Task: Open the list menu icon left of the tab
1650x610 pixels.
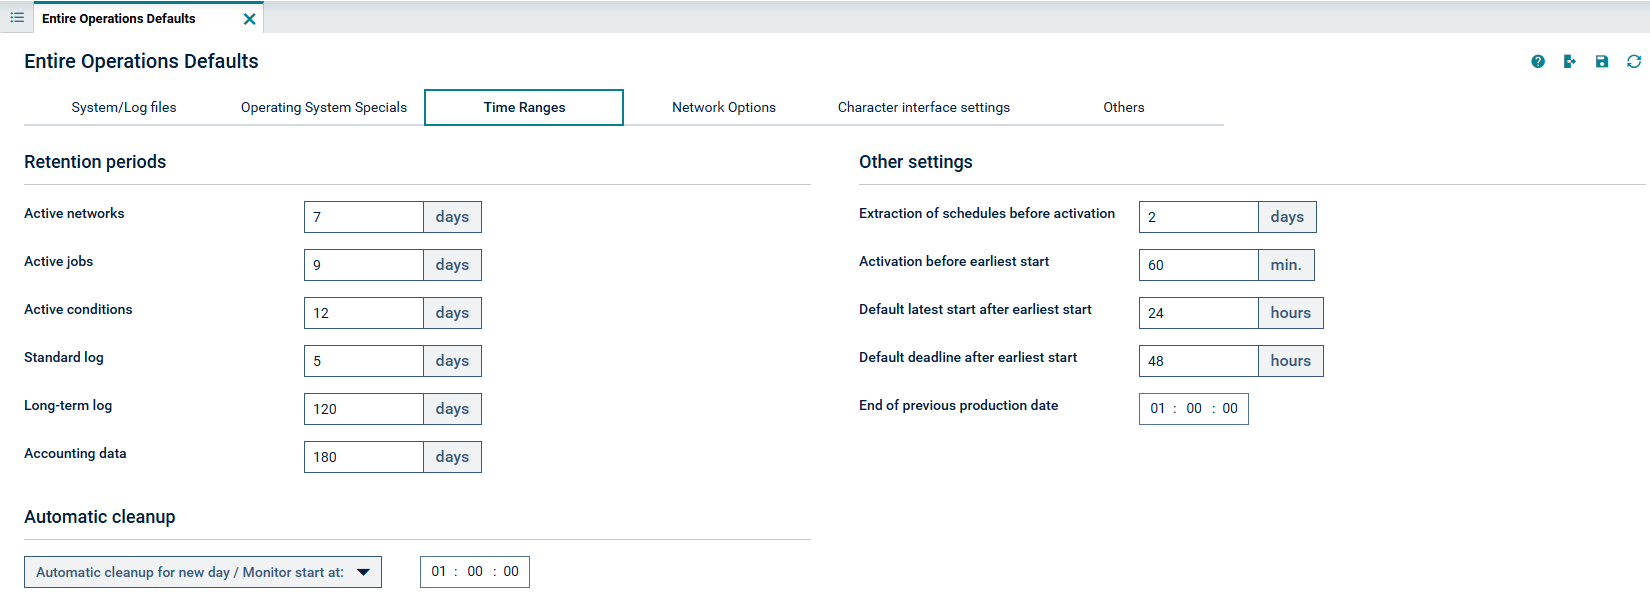Action: point(17,18)
